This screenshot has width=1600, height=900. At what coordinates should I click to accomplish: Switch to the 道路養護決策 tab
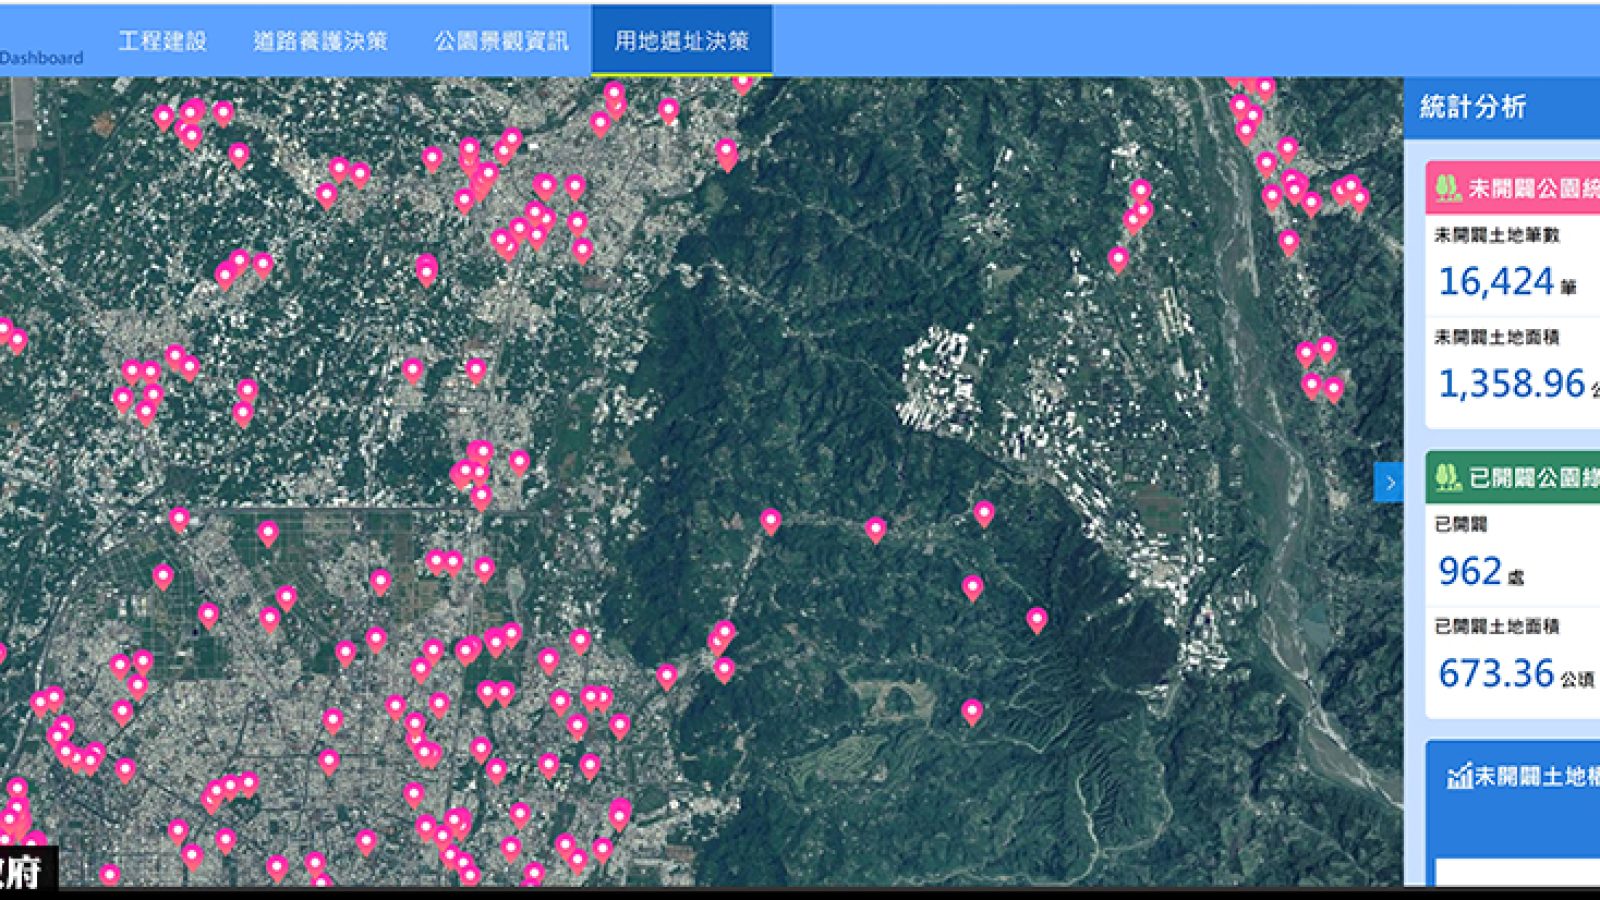click(x=320, y=41)
